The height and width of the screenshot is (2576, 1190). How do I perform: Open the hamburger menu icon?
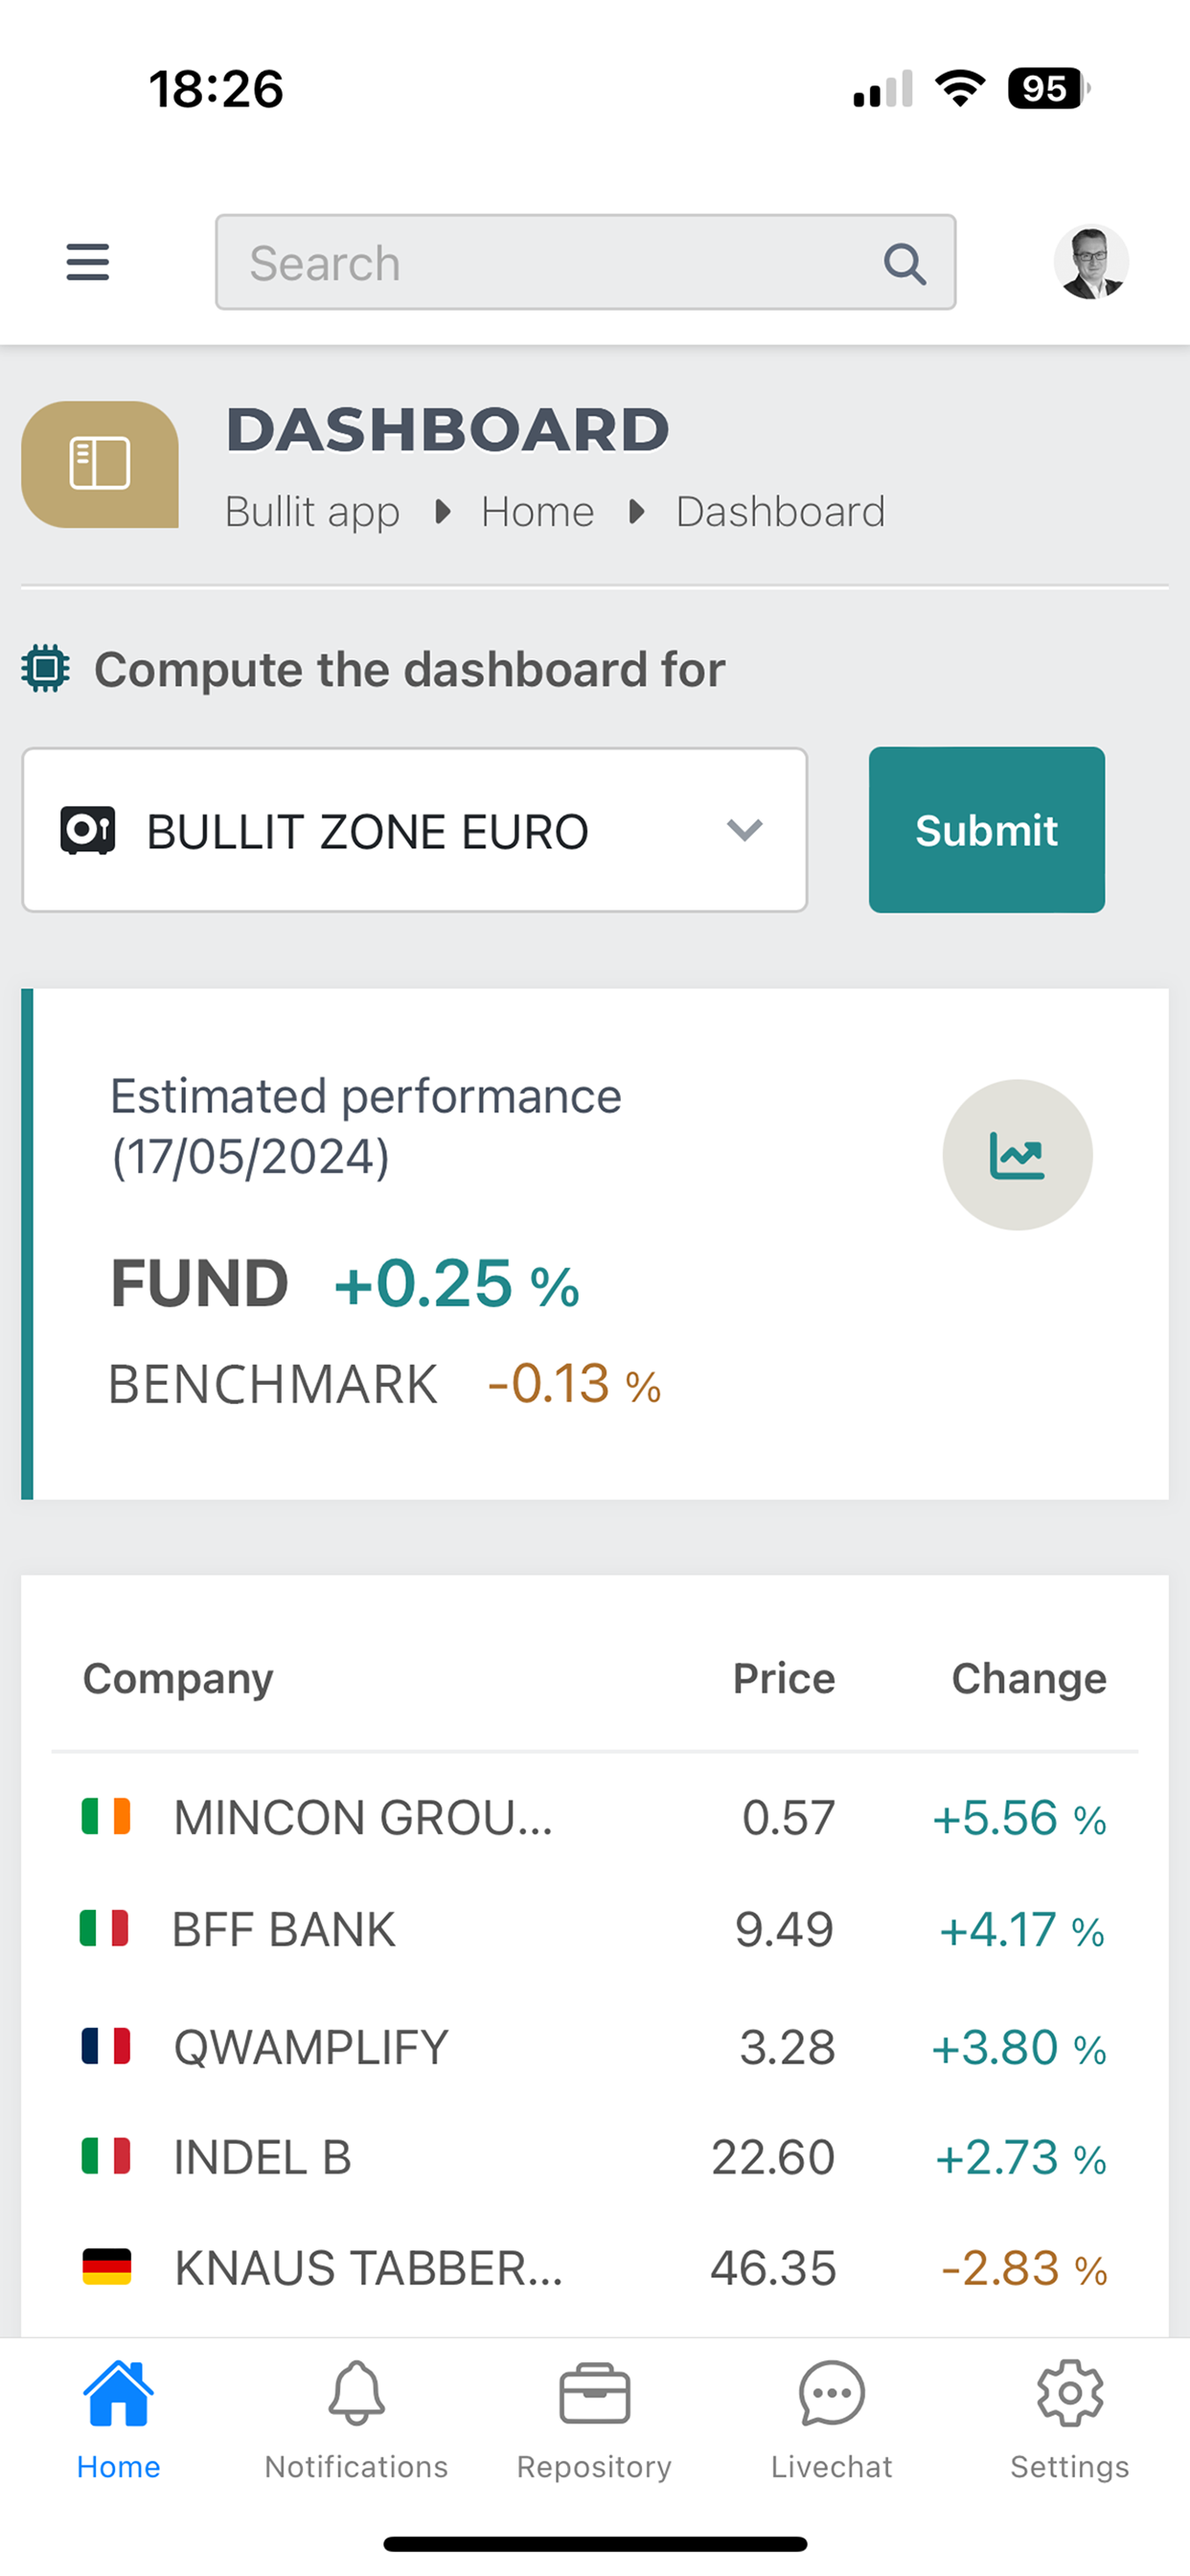[x=88, y=262]
